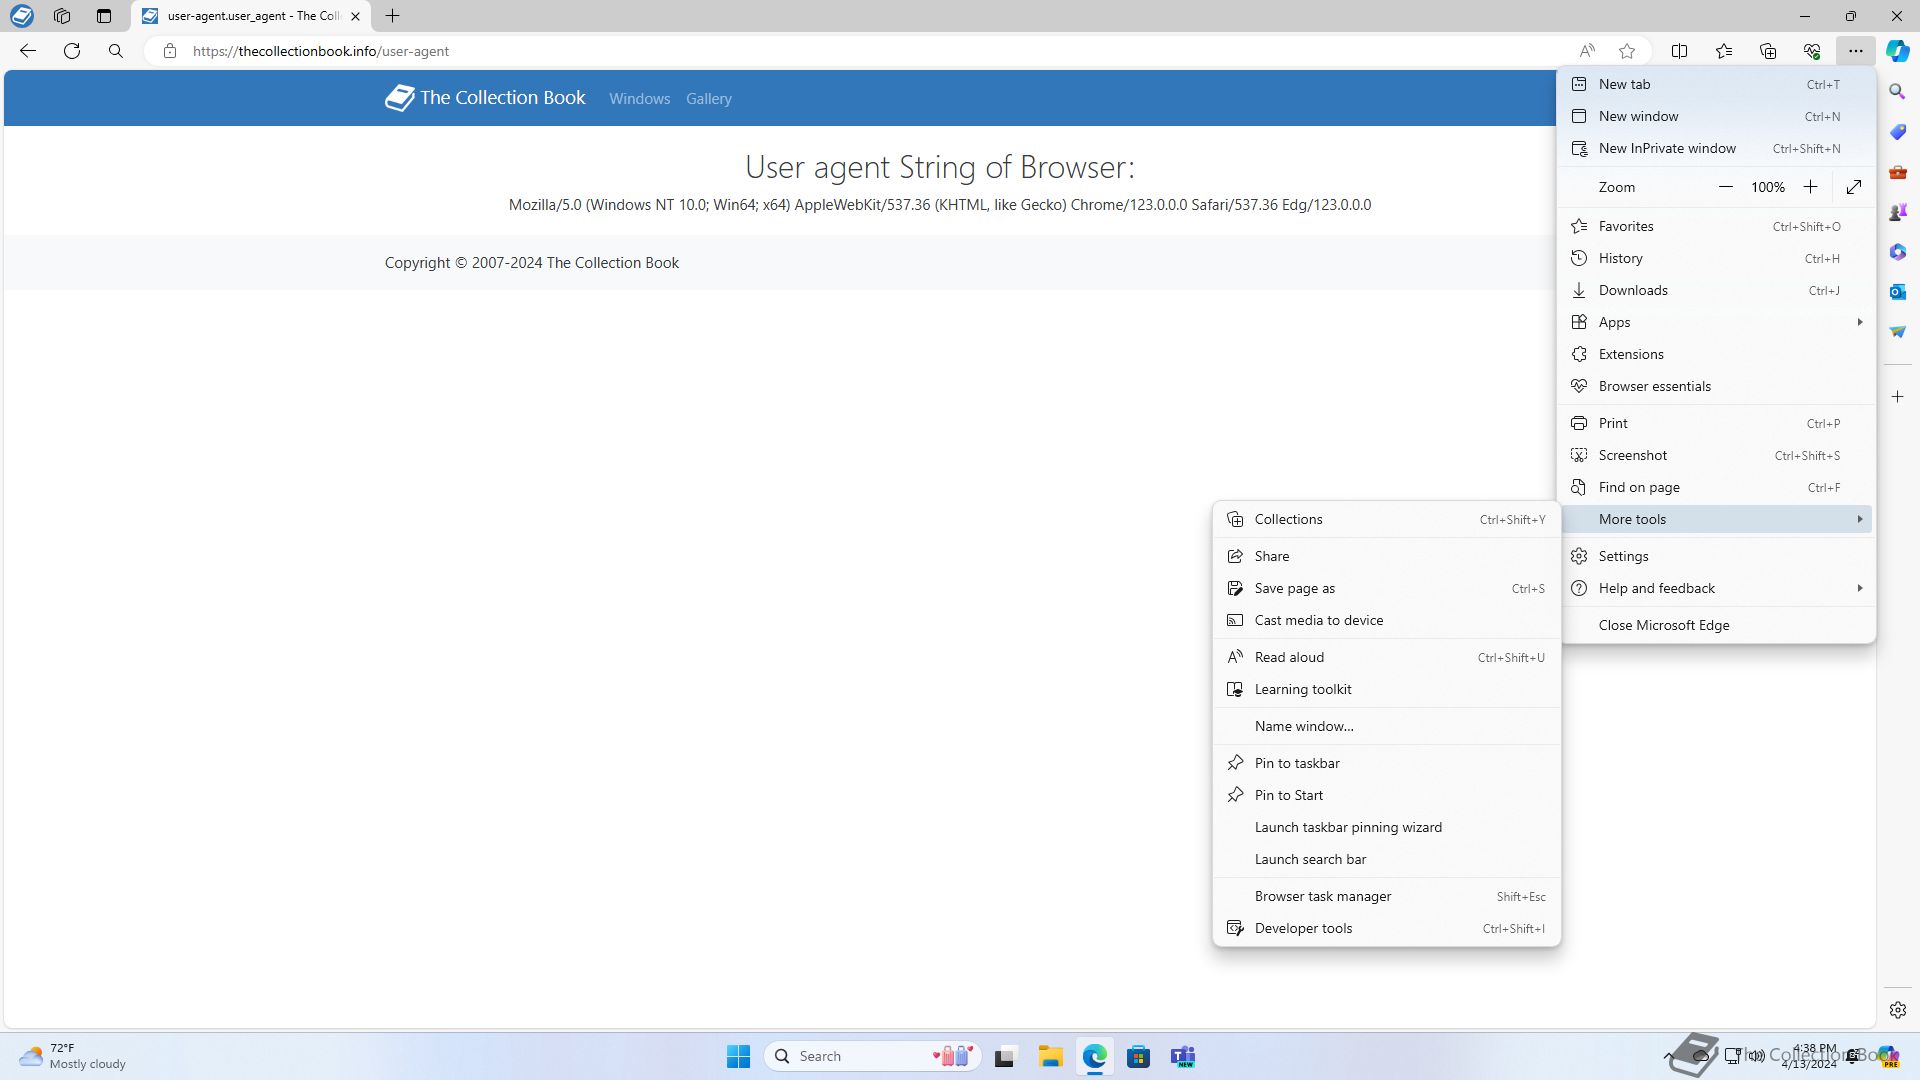
Task: Open the Favorites toolbar icon
Action: 1724,51
